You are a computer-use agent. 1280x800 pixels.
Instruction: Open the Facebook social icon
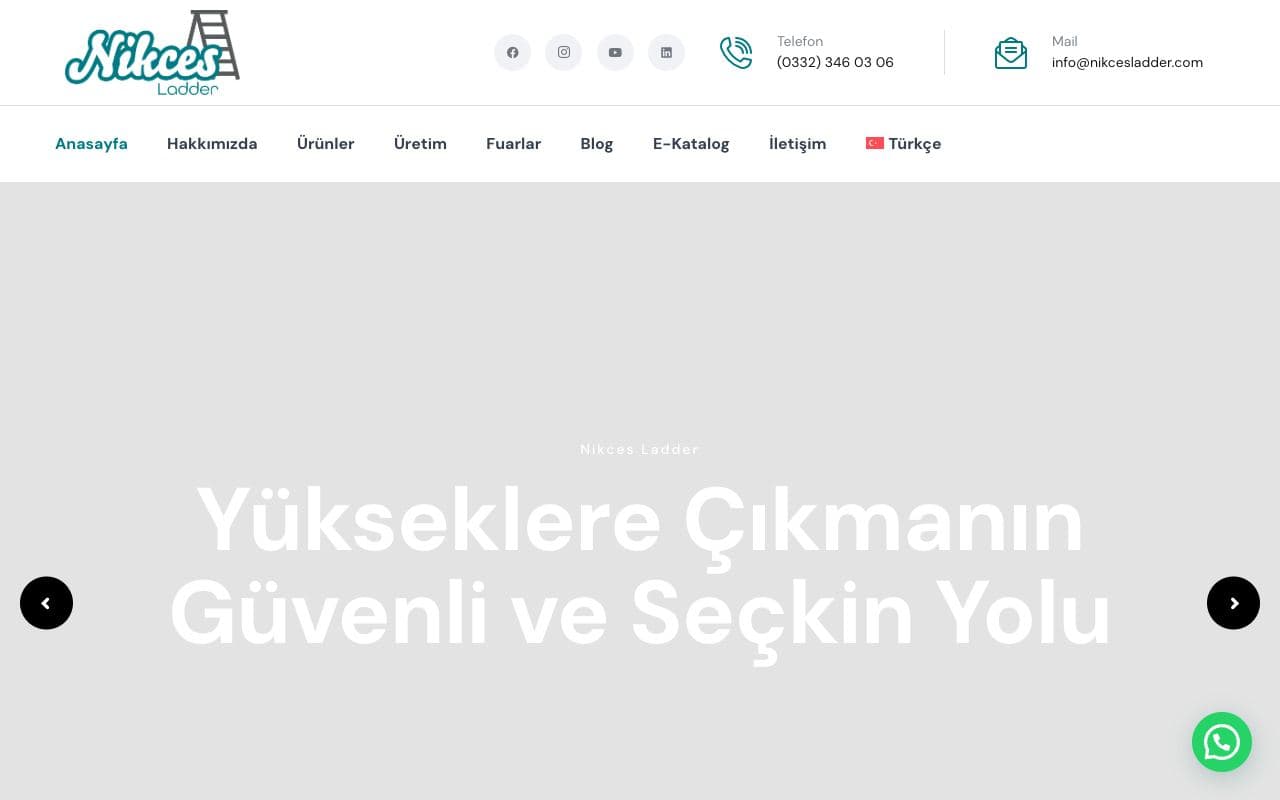512,52
